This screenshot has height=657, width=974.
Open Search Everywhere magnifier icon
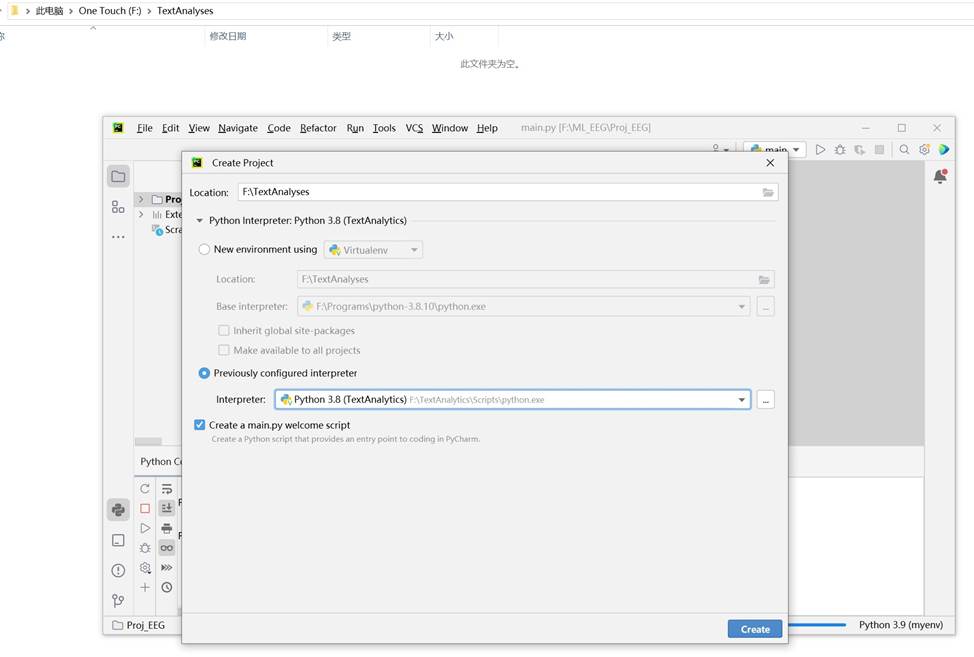(904, 148)
